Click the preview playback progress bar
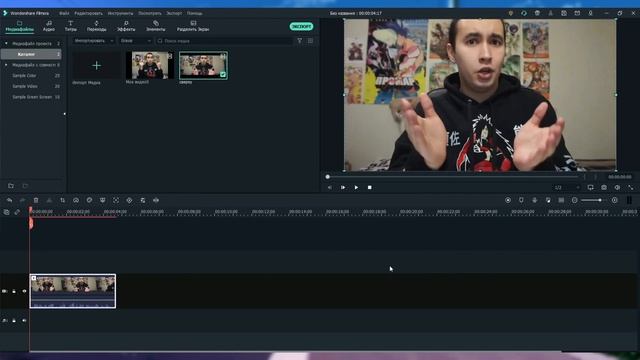This screenshot has width=640, height=360. 452,177
